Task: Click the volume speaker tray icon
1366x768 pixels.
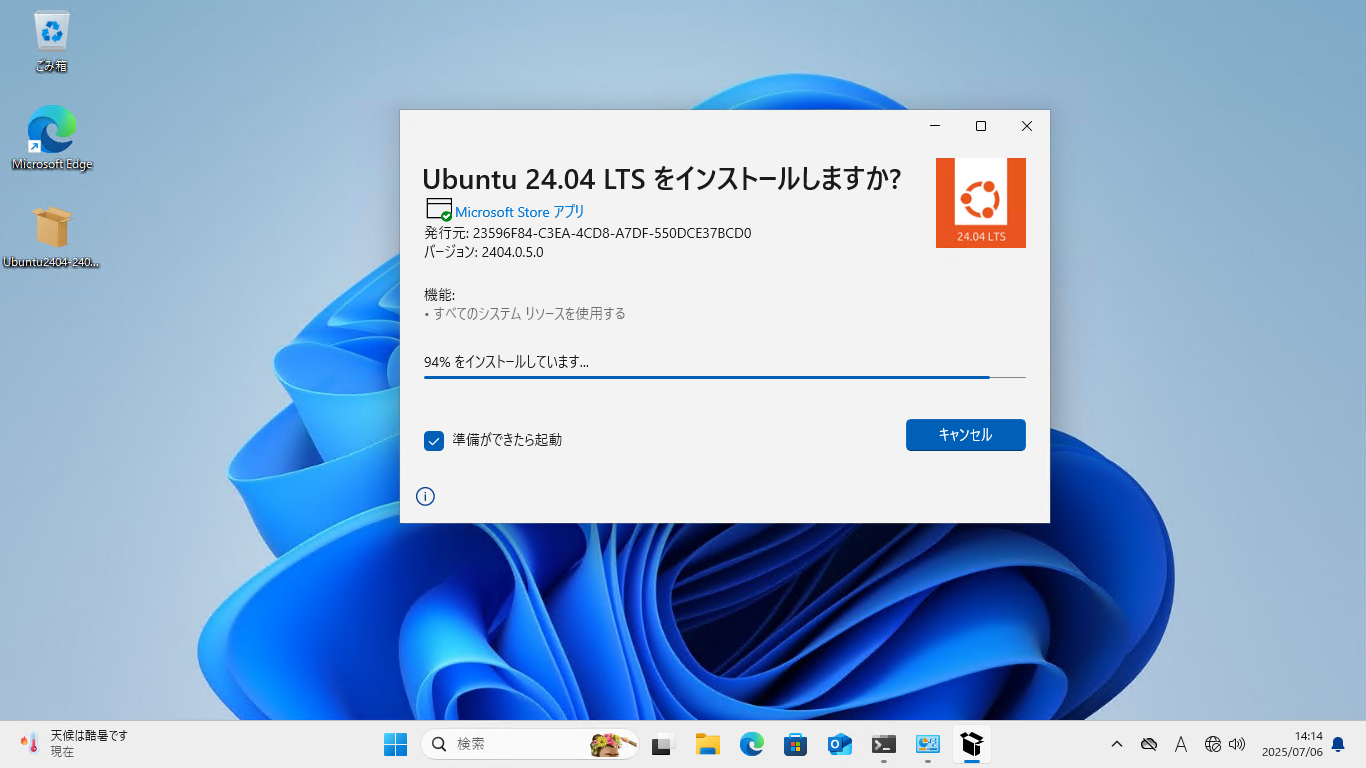Action: (x=1238, y=744)
